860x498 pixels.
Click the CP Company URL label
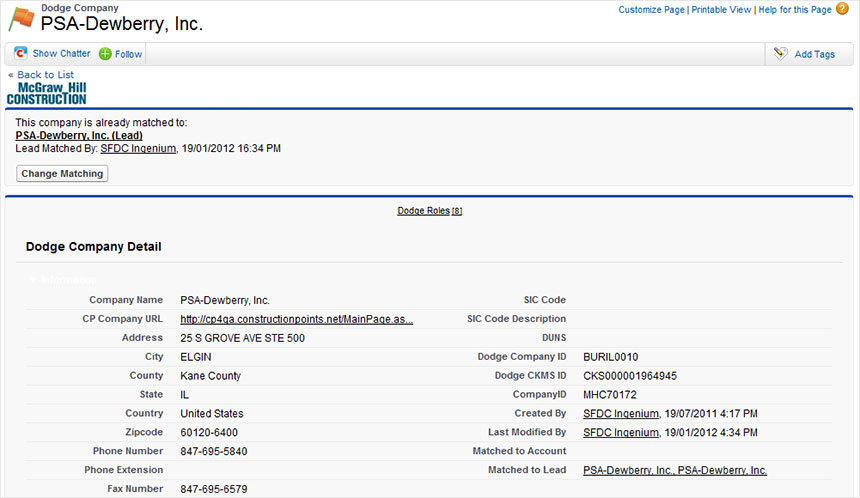(x=122, y=319)
